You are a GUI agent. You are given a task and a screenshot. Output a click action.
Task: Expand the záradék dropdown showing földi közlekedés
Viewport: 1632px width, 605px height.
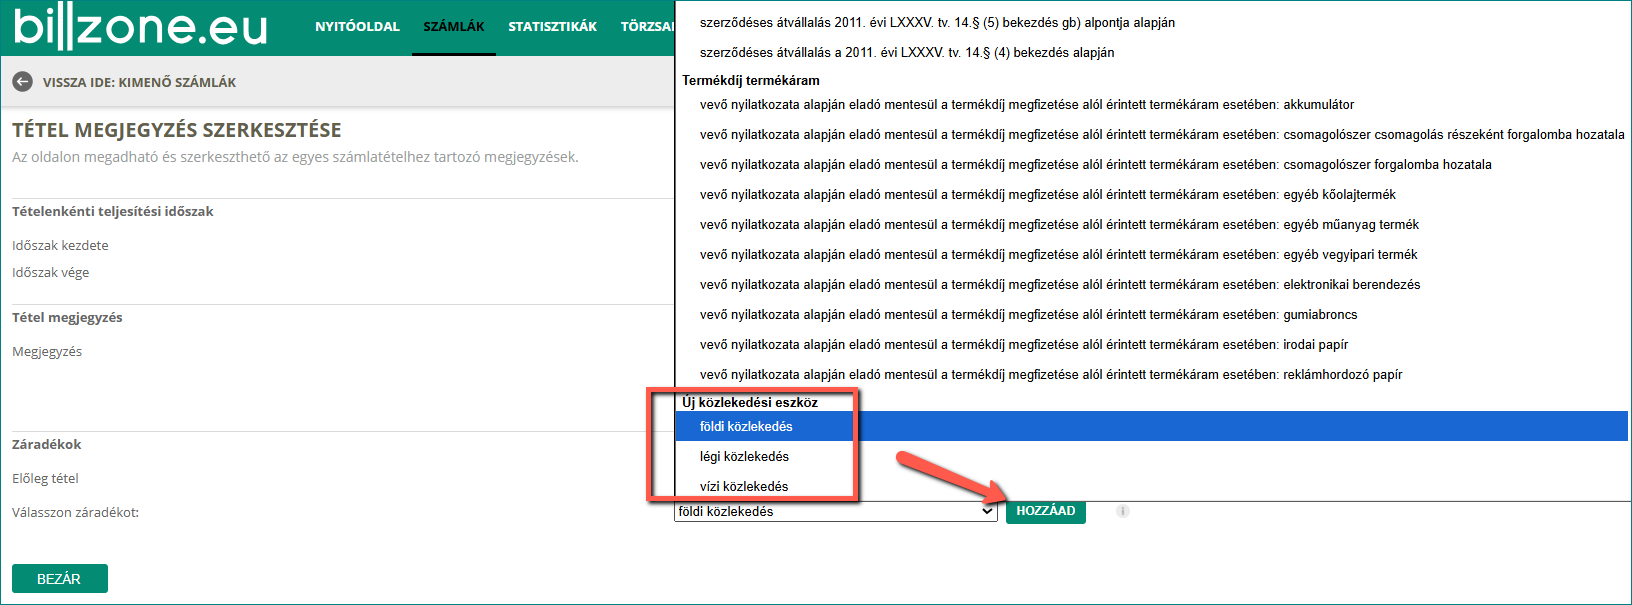coord(835,511)
